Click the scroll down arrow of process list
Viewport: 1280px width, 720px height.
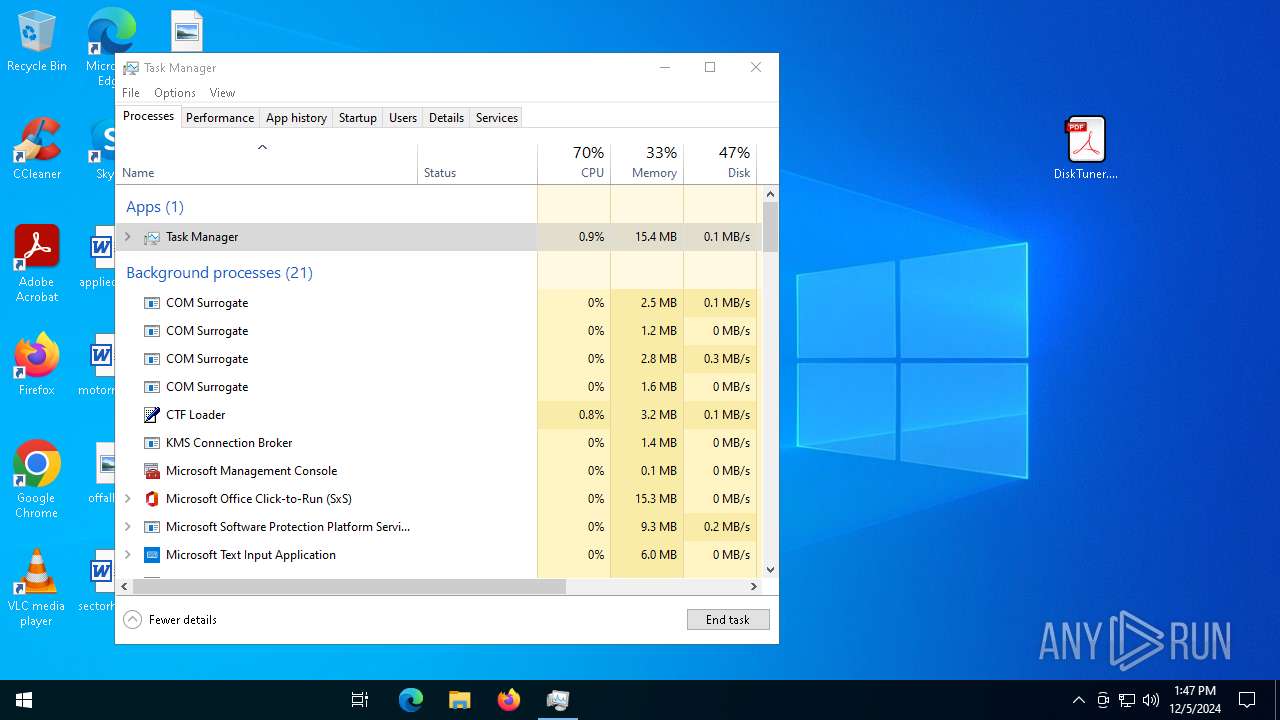pyautogui.click(x=770, y=570)
